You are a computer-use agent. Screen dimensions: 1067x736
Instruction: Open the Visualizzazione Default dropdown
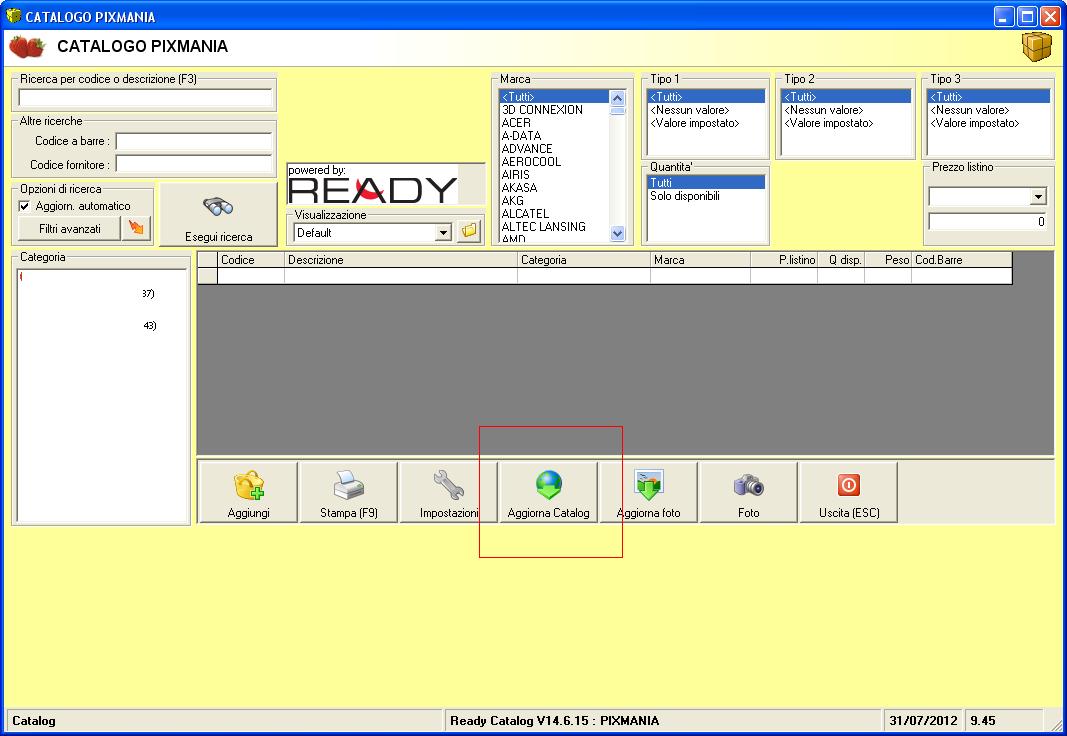click(443, 233)
